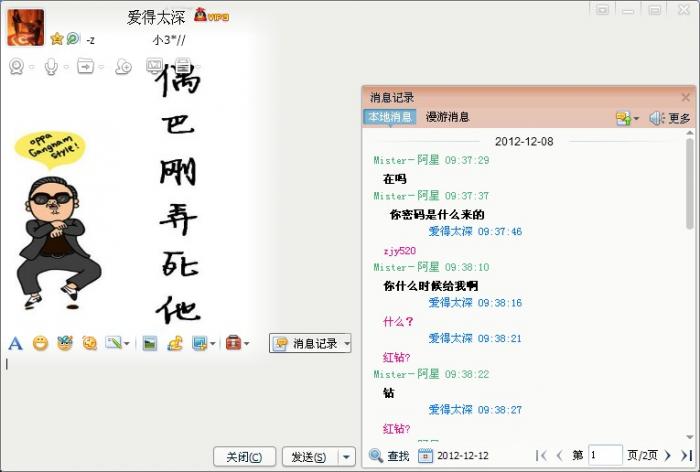Go to the next history page
700x472 pixels.
pyautogui.click(x=667, y=455)
